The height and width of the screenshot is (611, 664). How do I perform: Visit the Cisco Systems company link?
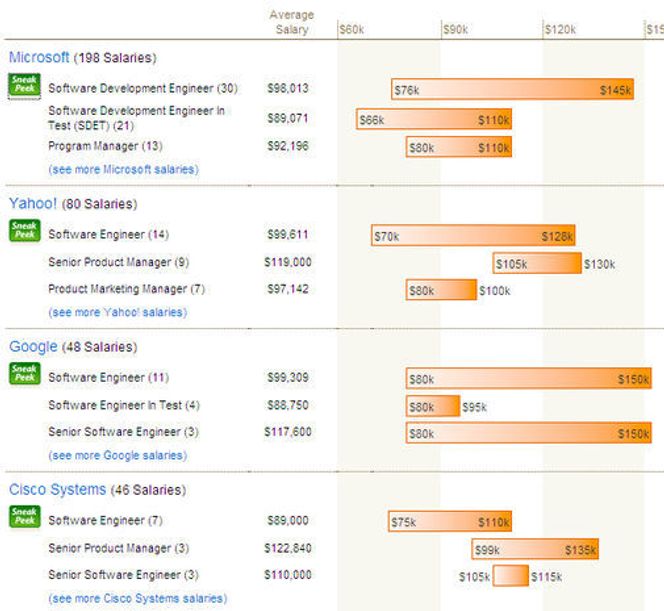58,489
